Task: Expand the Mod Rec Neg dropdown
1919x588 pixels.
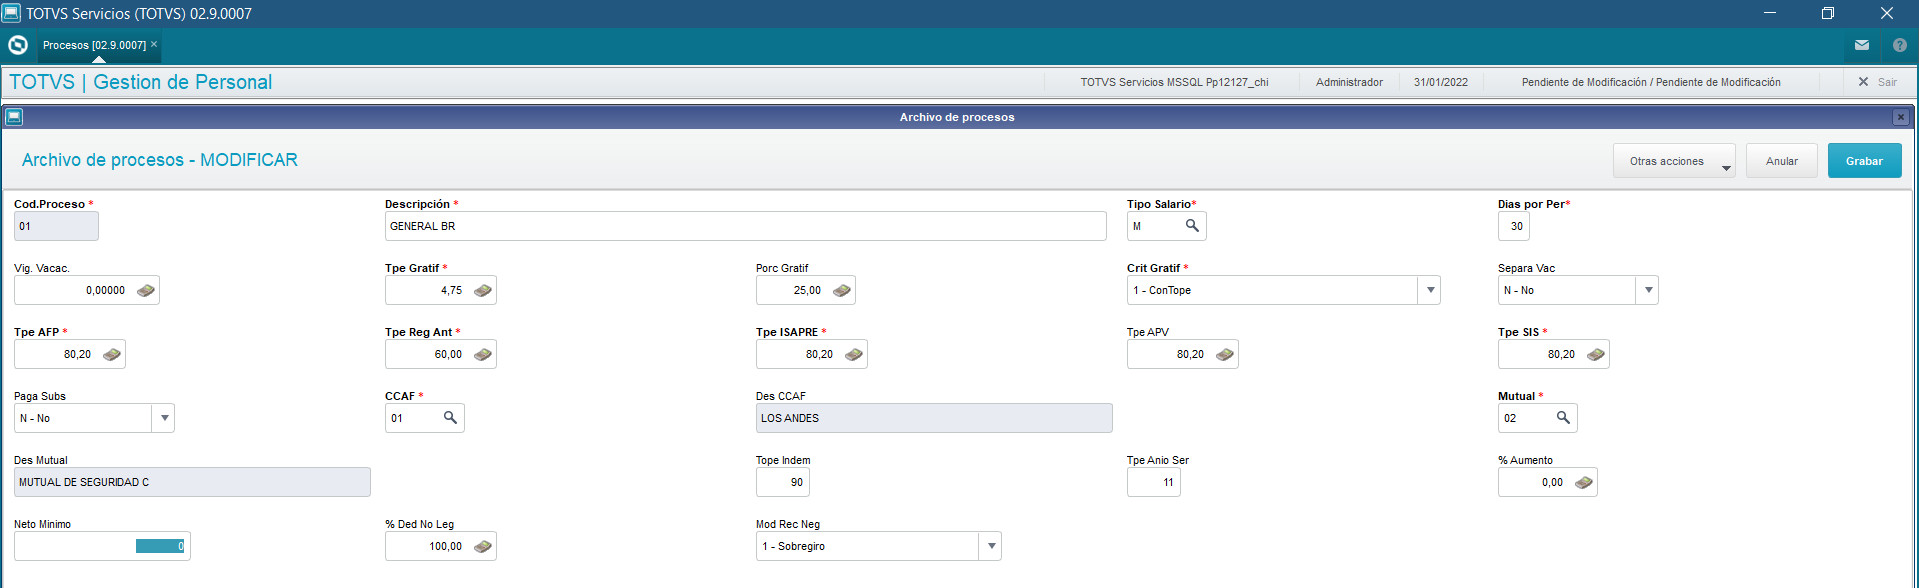Action: click(x=991, y=546)
